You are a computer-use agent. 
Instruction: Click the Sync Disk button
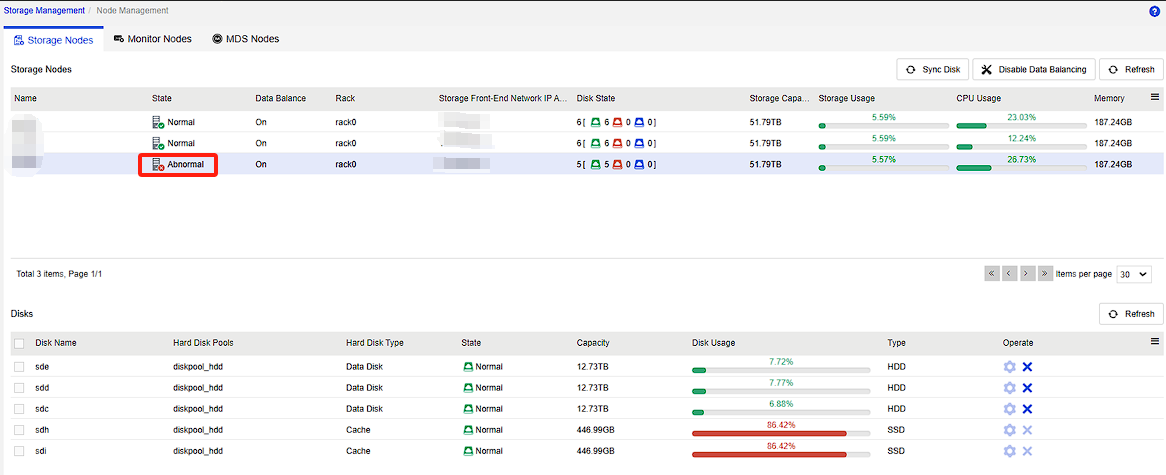(x=932, y=69)
